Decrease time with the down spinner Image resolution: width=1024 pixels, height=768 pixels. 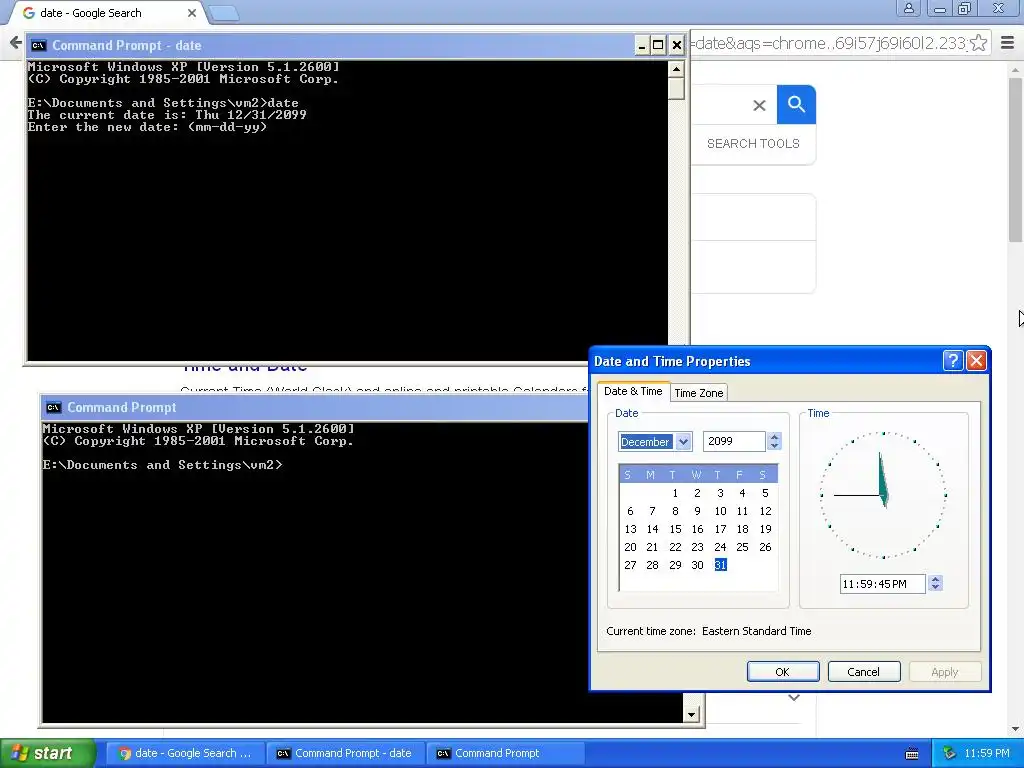pyautogui.click(x=935, y=588)
